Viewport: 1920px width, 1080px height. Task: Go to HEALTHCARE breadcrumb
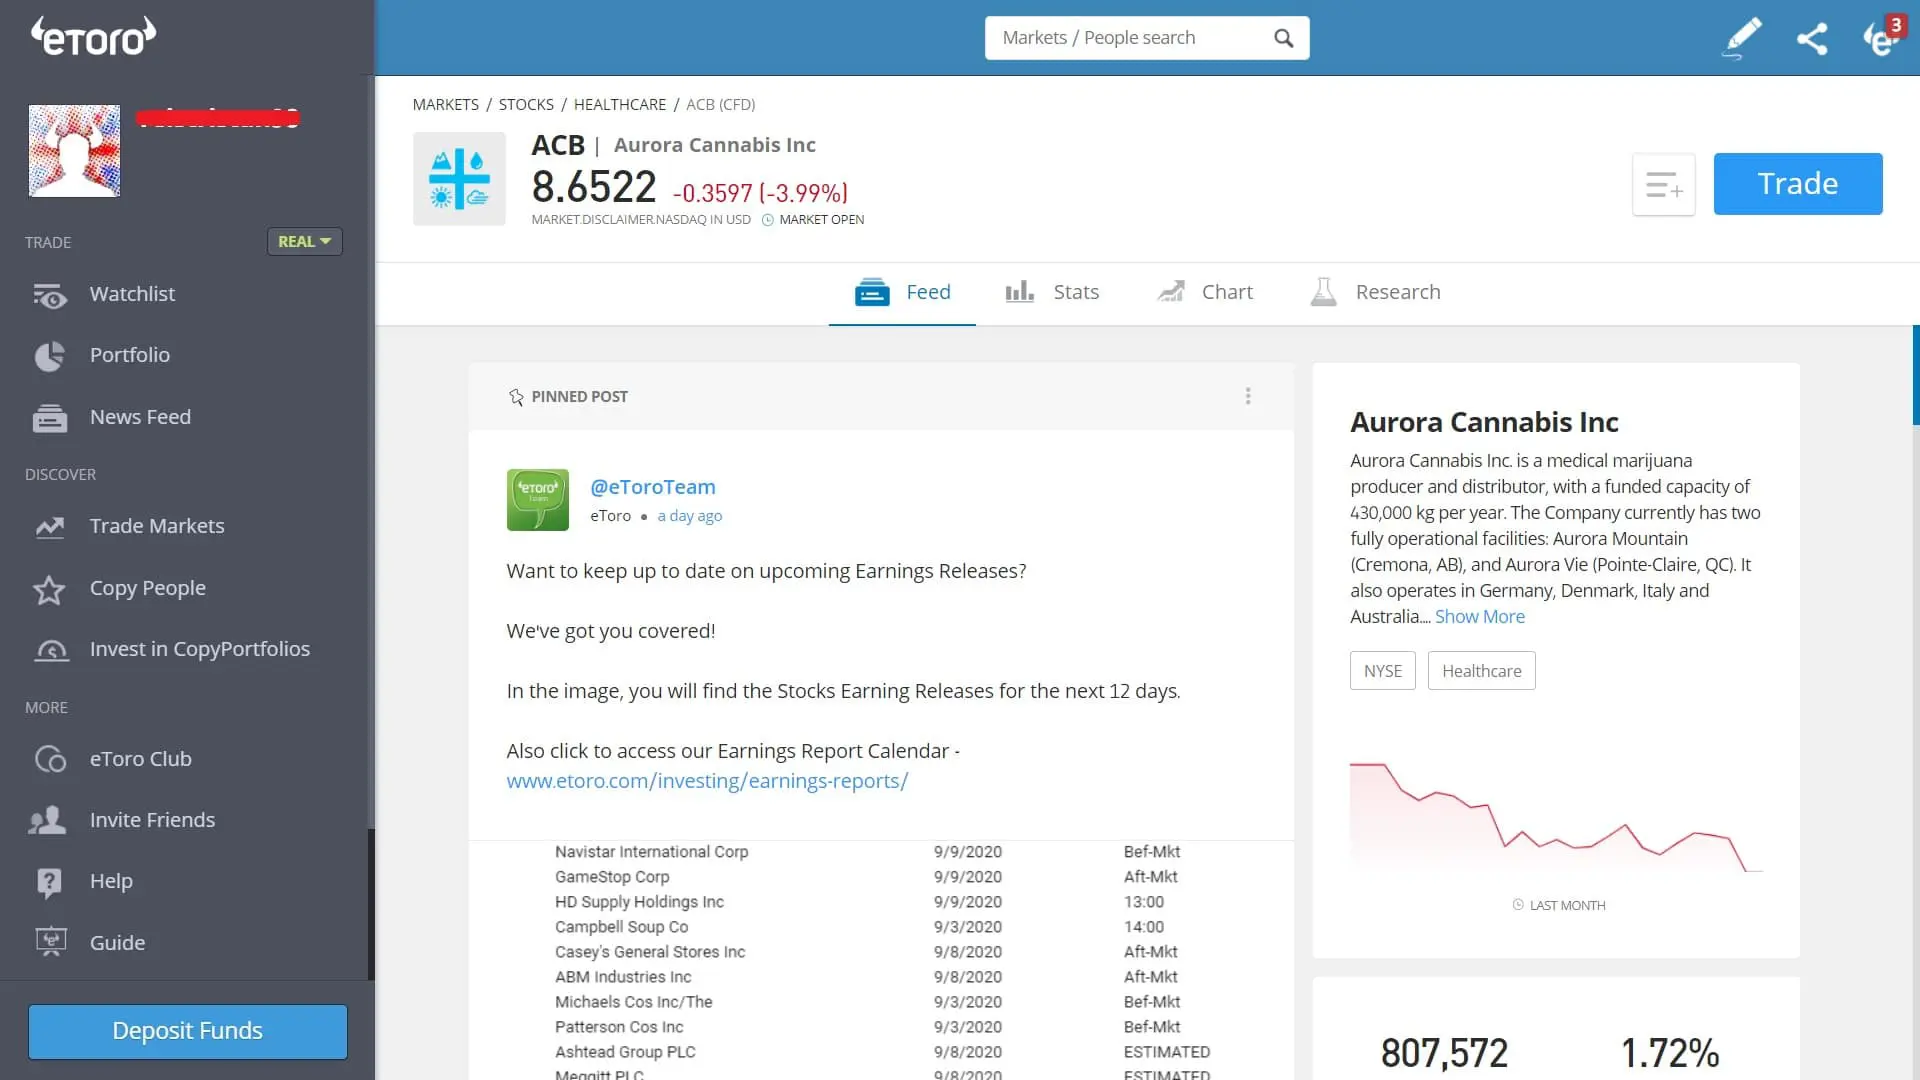tap(620, 104)
